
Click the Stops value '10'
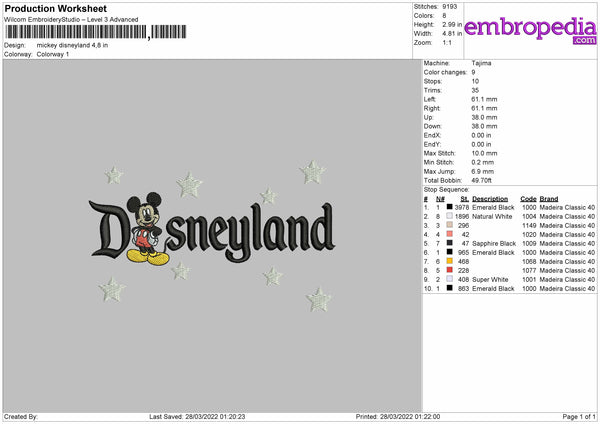click(475, 81)
